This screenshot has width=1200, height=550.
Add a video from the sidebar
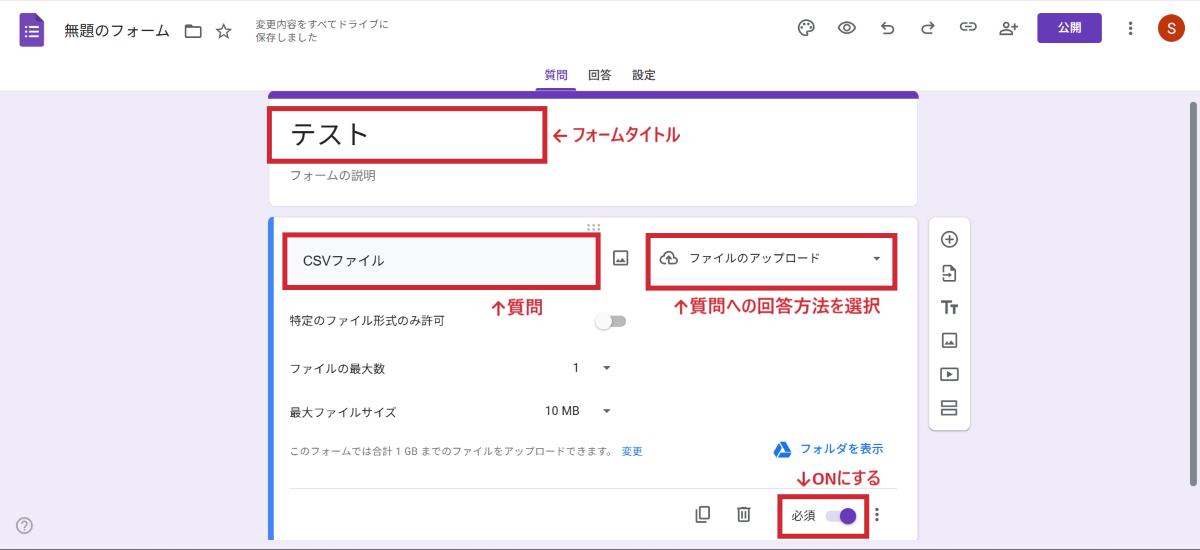[x=949, y=374]
